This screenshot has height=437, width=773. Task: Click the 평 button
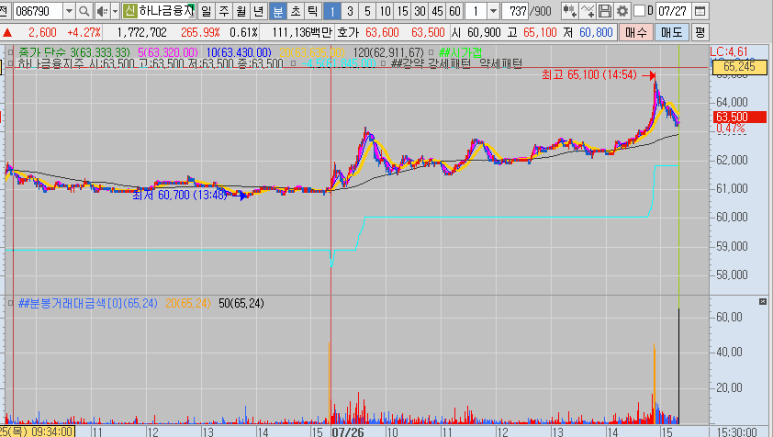click(700, 33)
